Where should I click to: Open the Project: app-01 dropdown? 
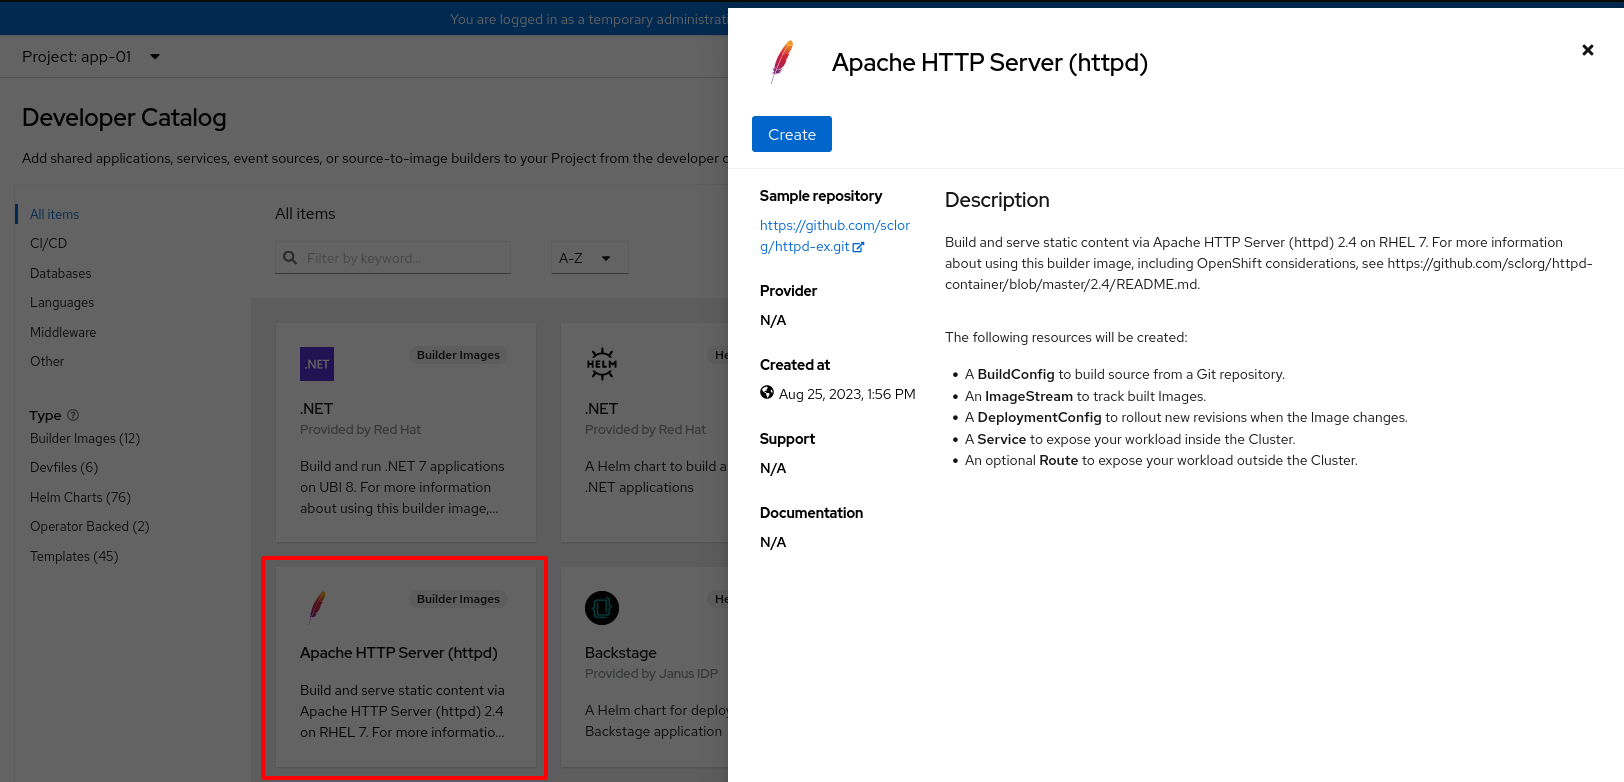pyautogui.click(x=91, y=57)
